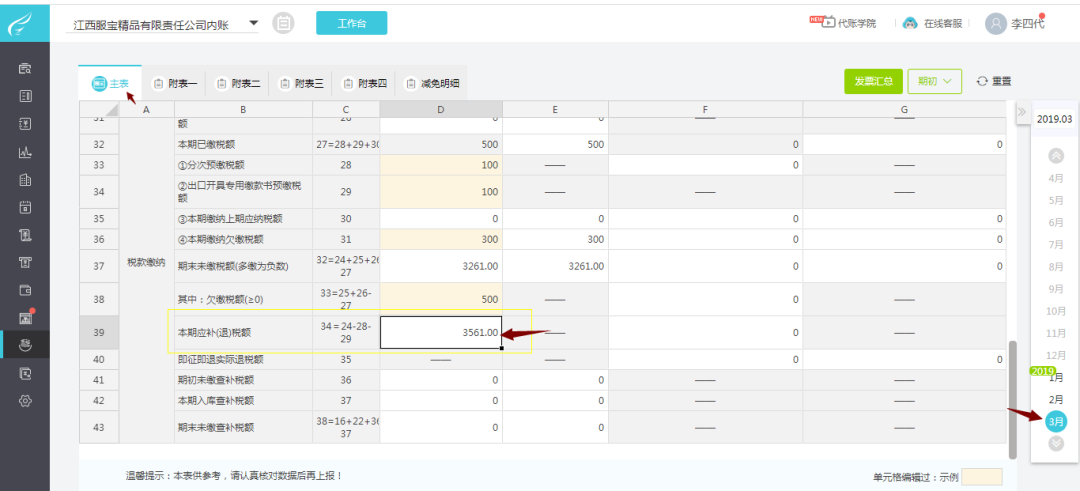The height and width of the screenshot is (491, 1080).
Task: Click cell 本期入库查补税额
Action: tap(243, 401)
